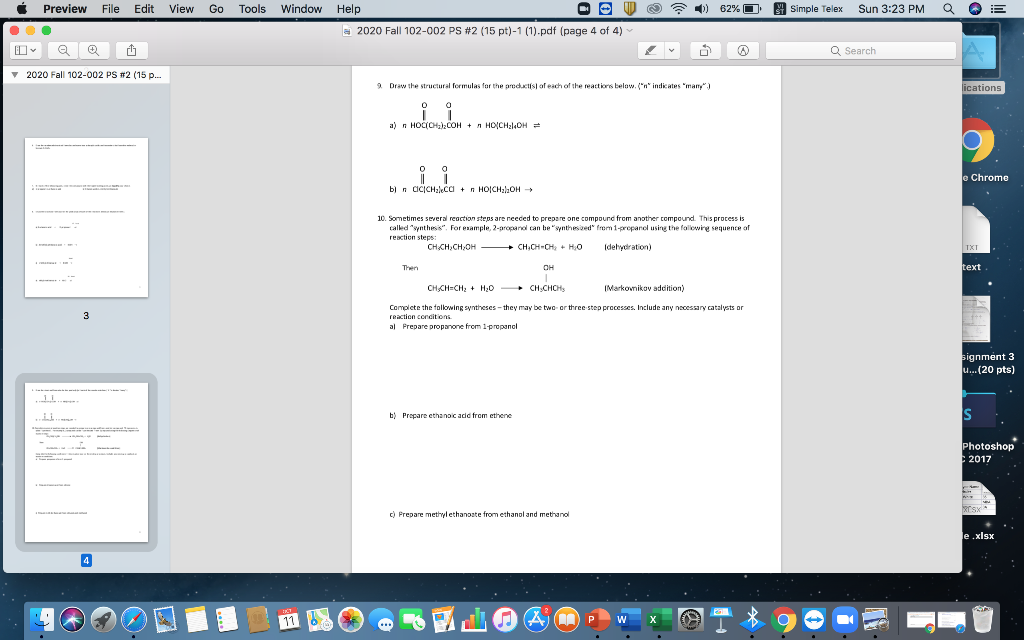Open Pages from the Dock

tap(443, 619)
